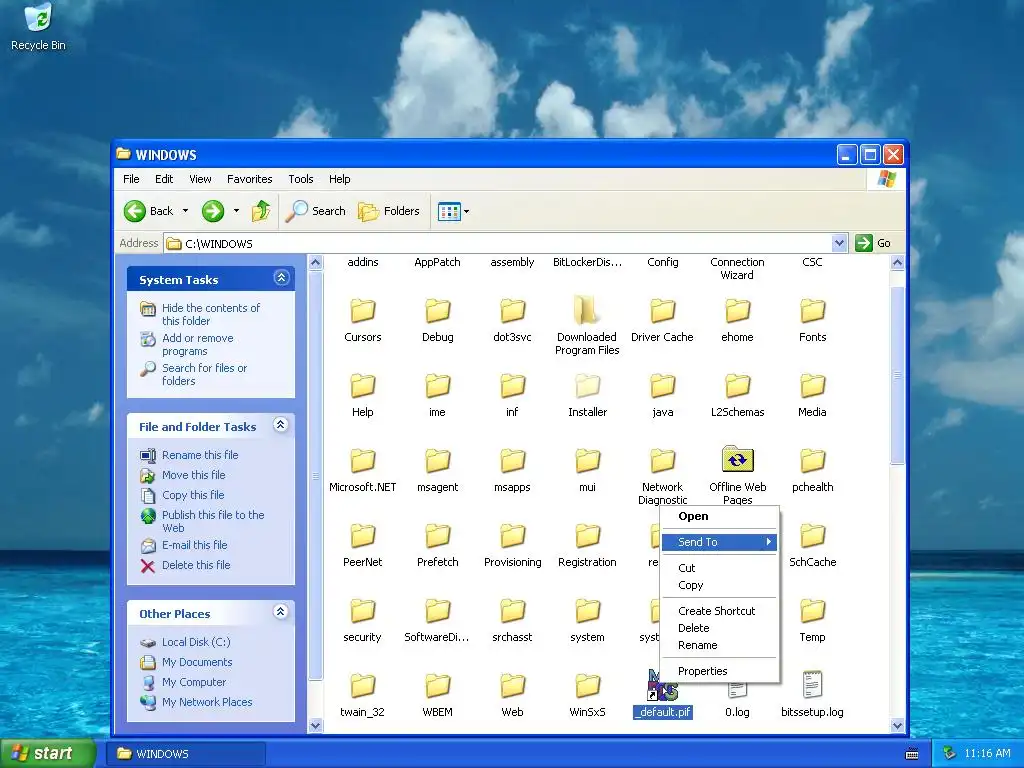Click the Go button
The image size is (1024, 768).
873,243
